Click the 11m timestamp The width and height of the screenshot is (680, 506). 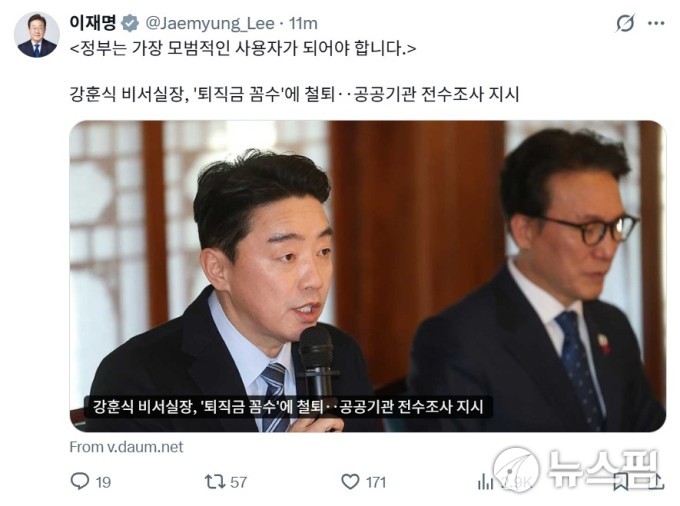(x=303, y=23)
